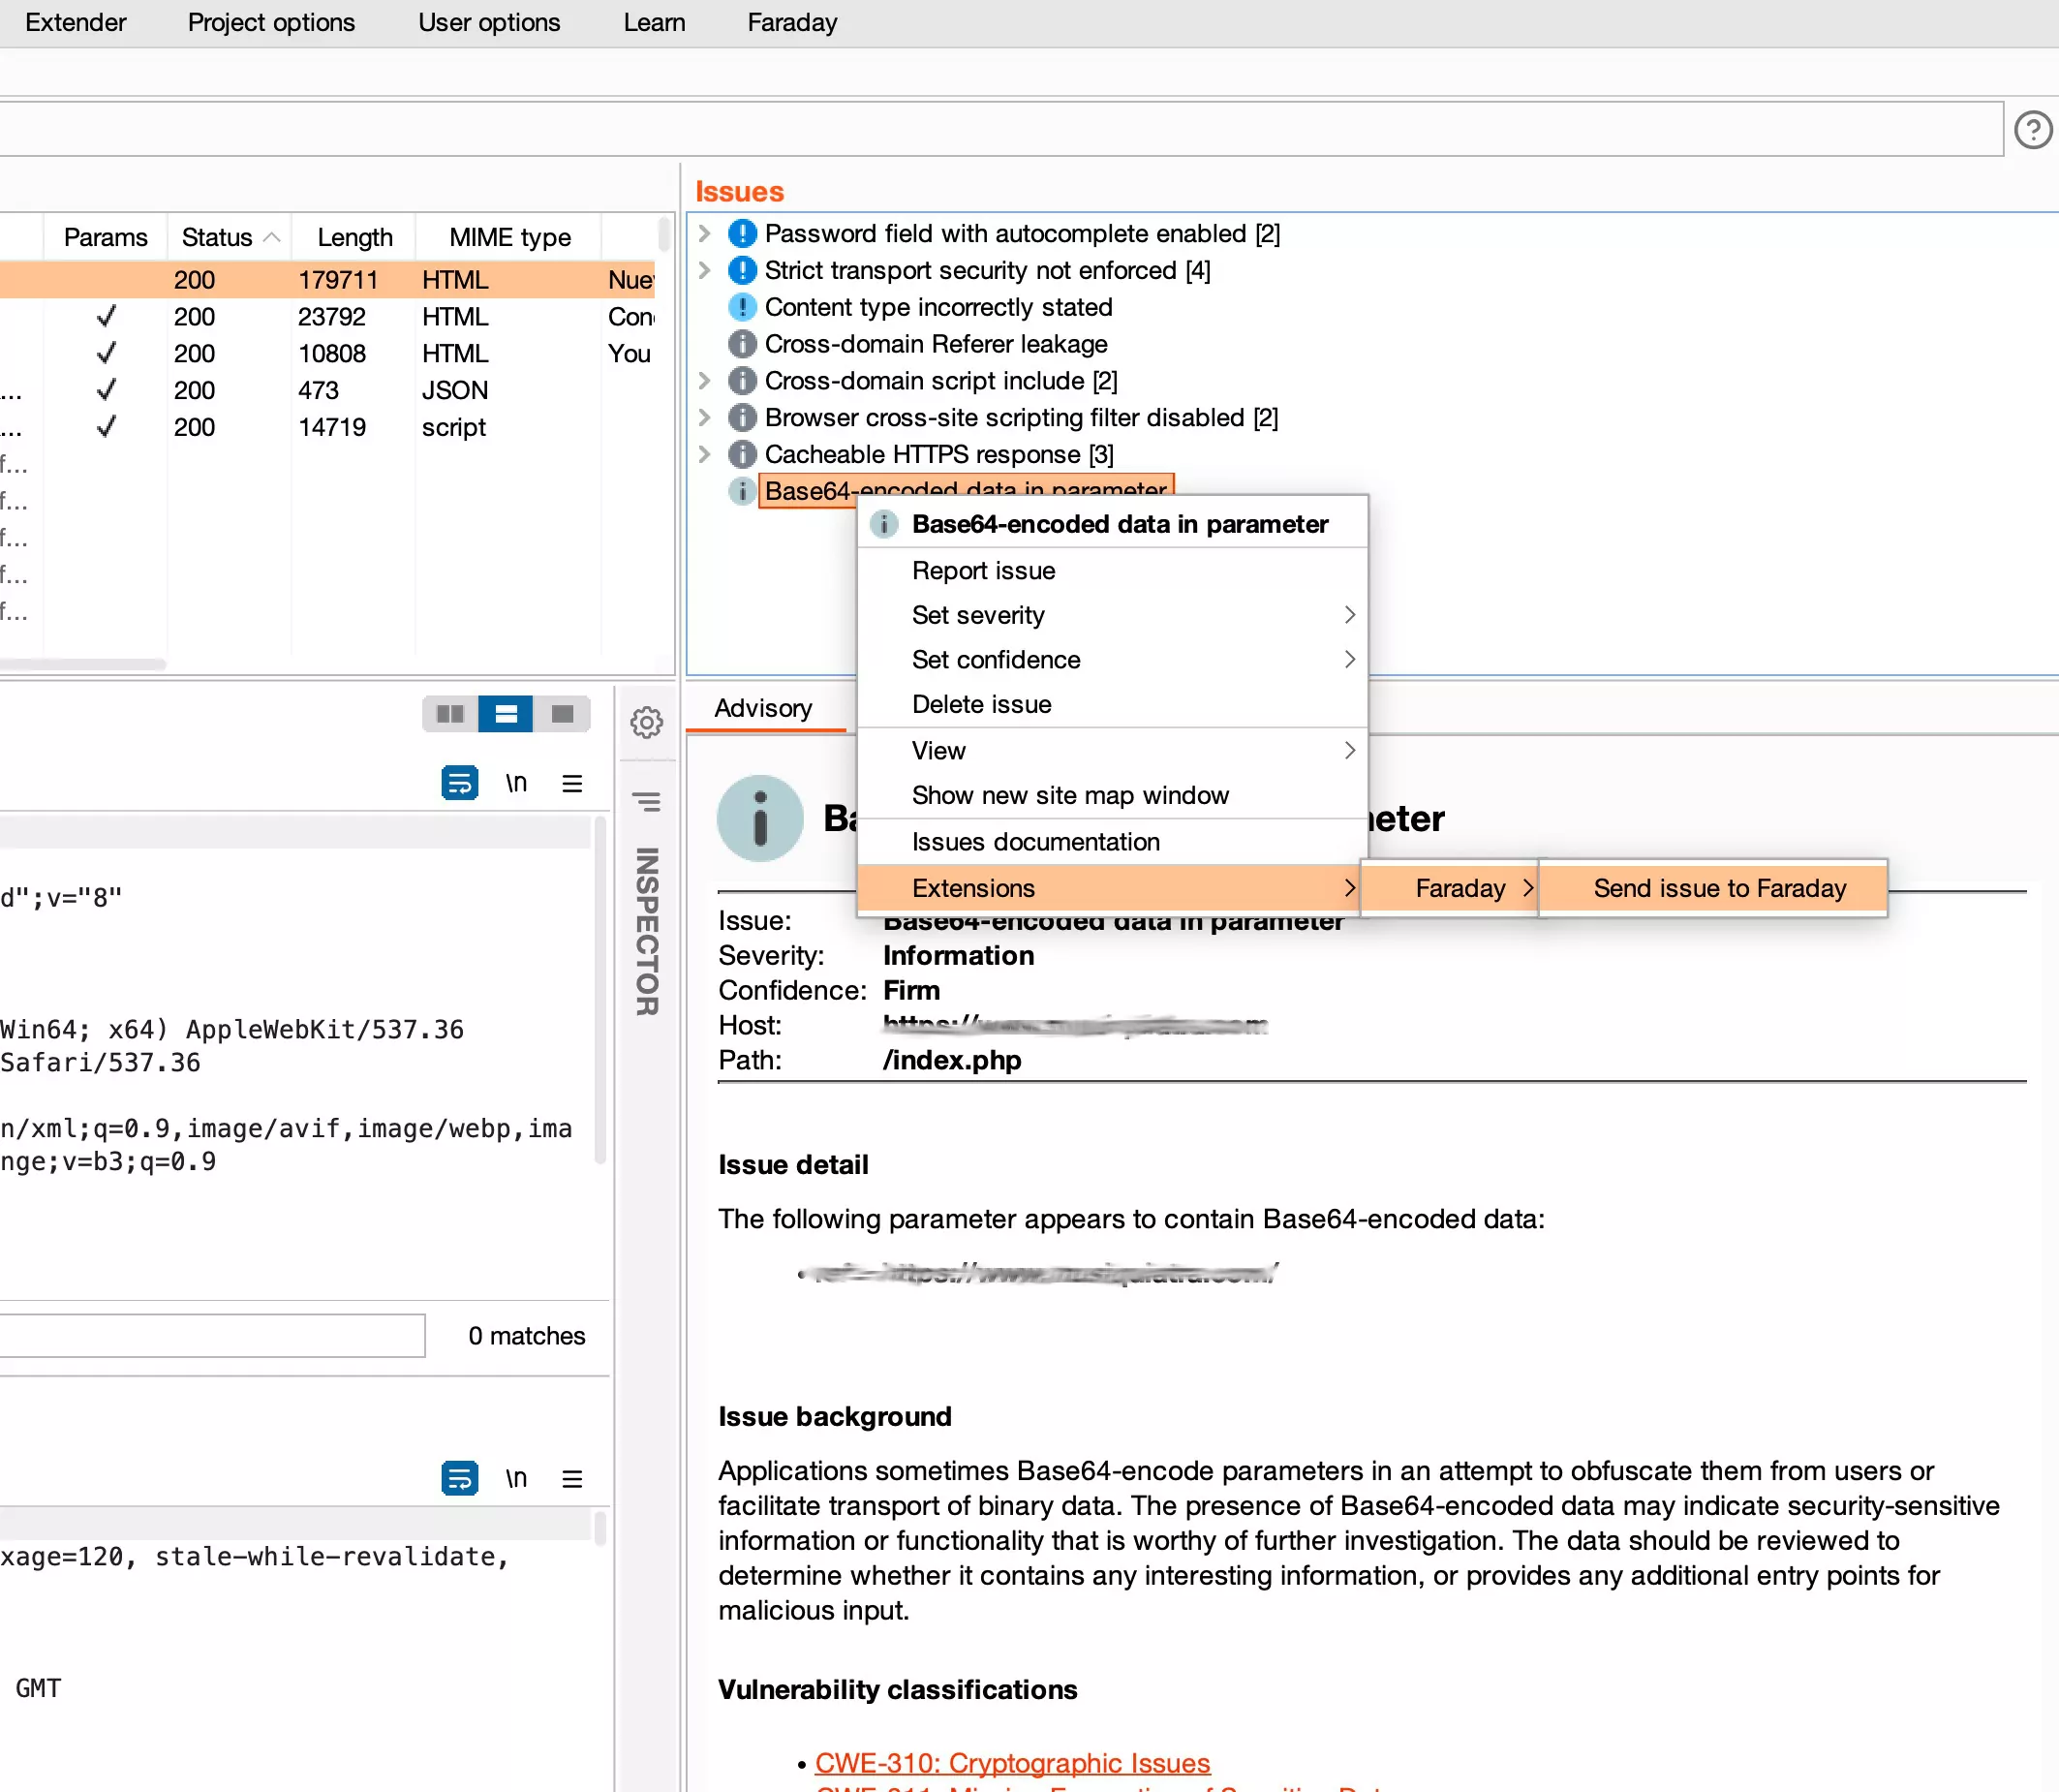Viewport: 2059px width, 1792px height.
Task: Switch to the Advisory tab
Action: tap(763, 708)
